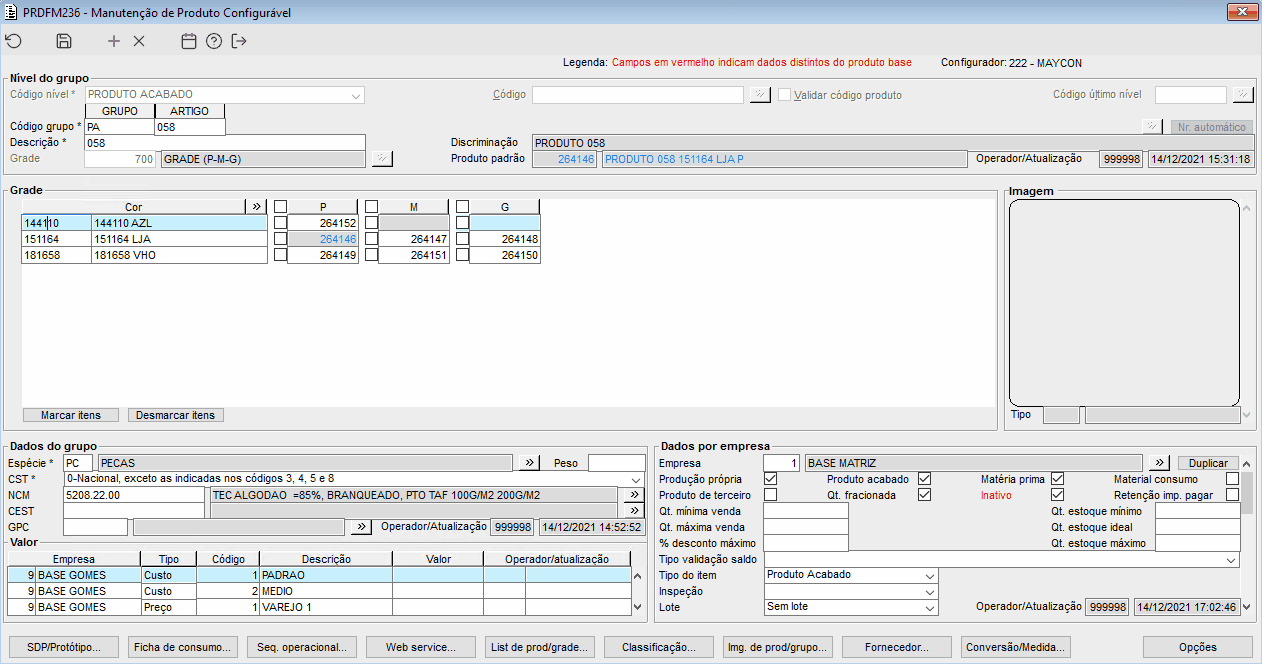Open Seq. operacional... button
This screenshot has height=664, width=1262.
click(x=302, y=647)
